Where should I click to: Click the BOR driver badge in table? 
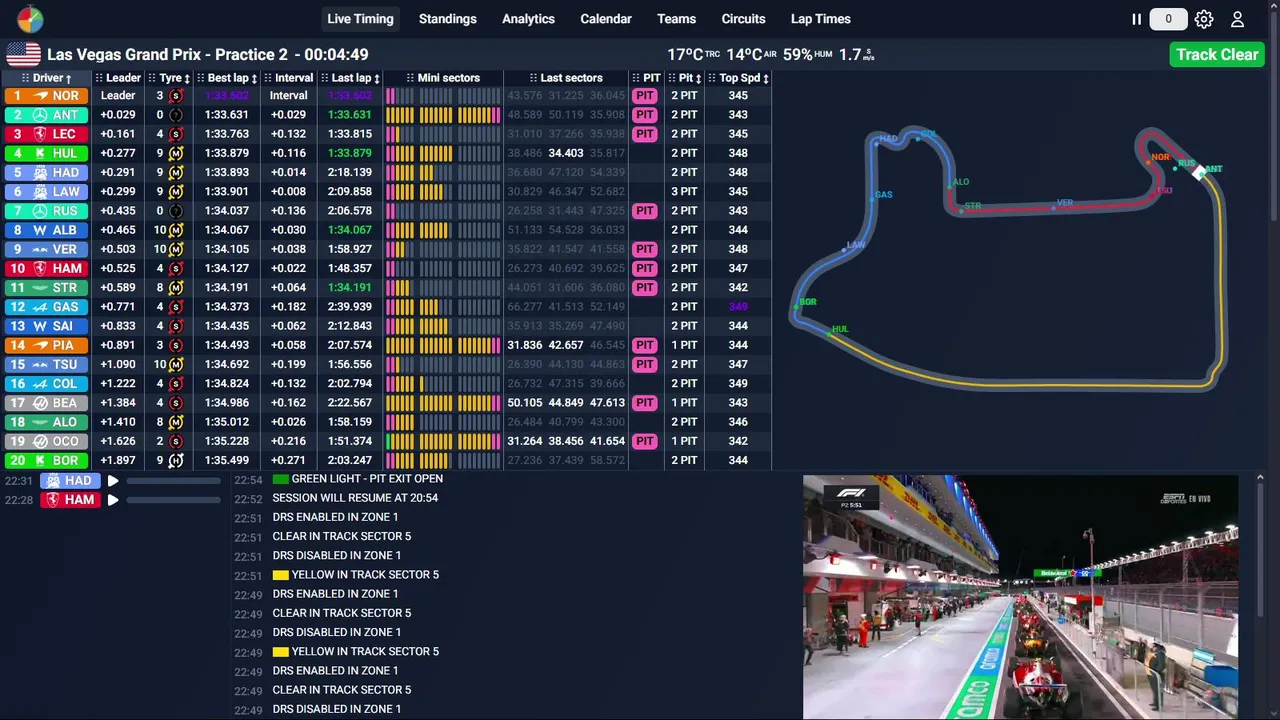(x=47, y=460)
